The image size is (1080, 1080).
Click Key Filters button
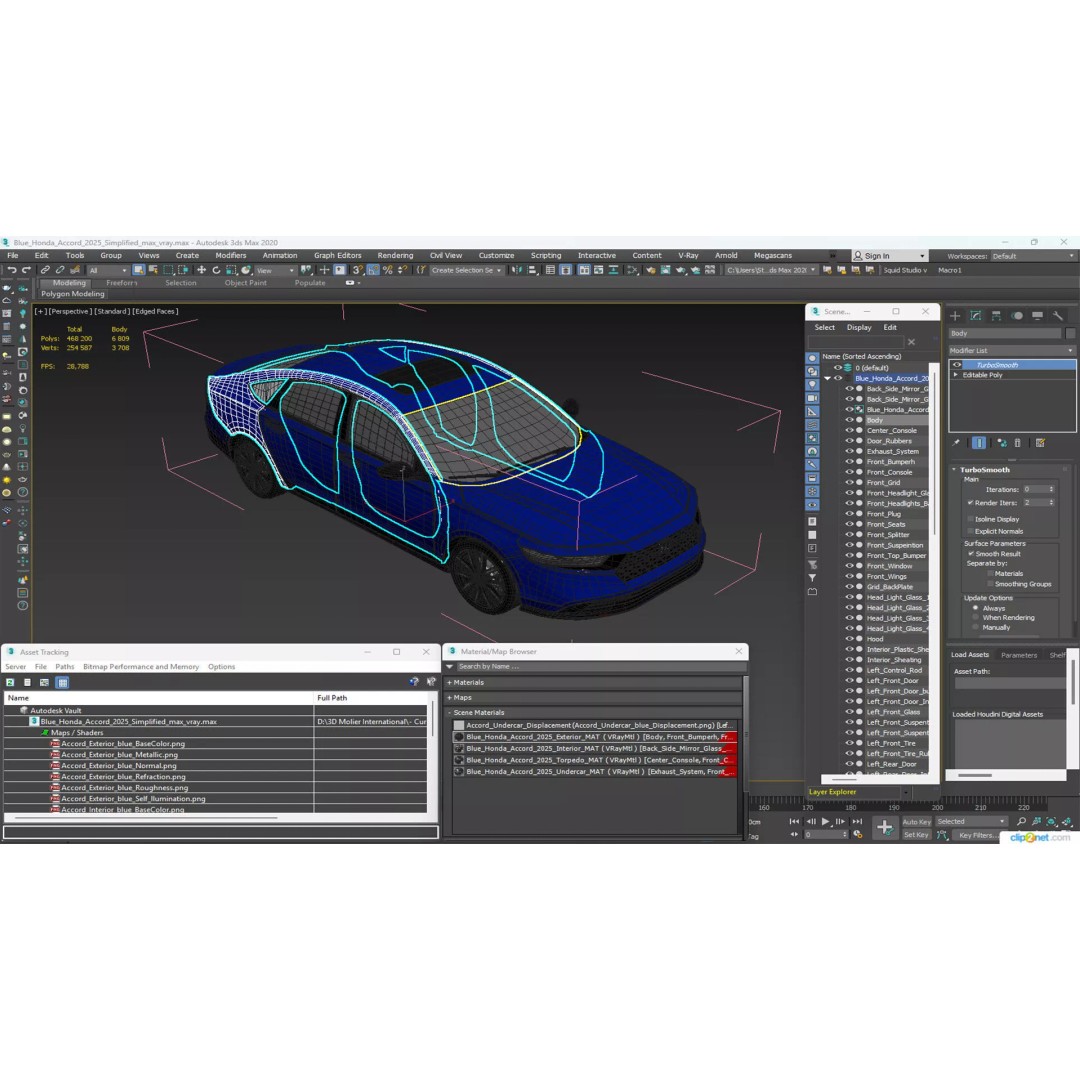(977, 835)
